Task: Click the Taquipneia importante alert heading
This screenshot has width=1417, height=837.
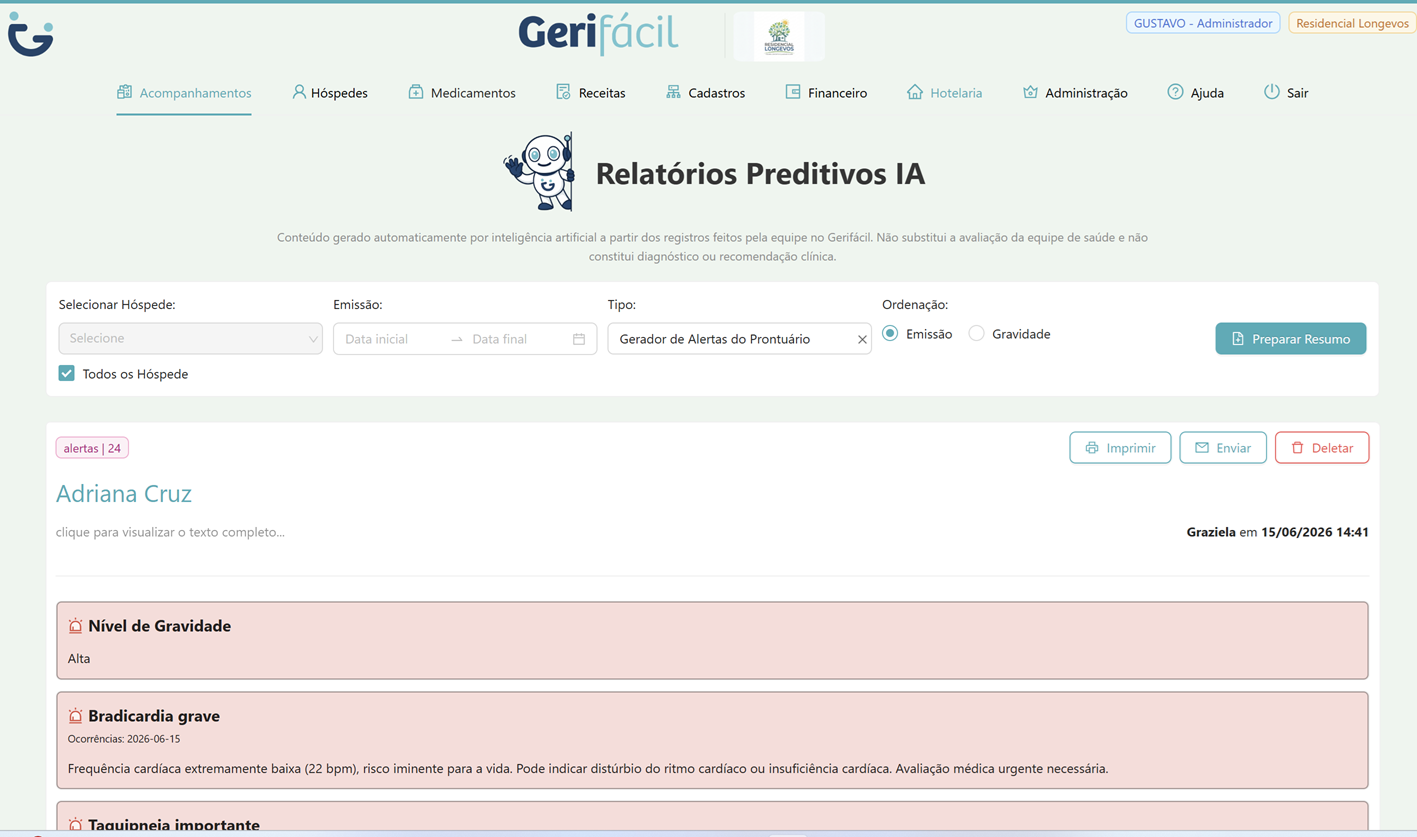Action: pos(174,826)
